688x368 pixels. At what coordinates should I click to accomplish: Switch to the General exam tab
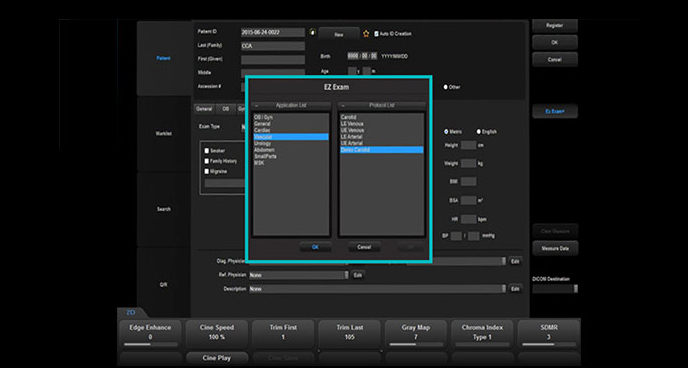click(204, 109)
